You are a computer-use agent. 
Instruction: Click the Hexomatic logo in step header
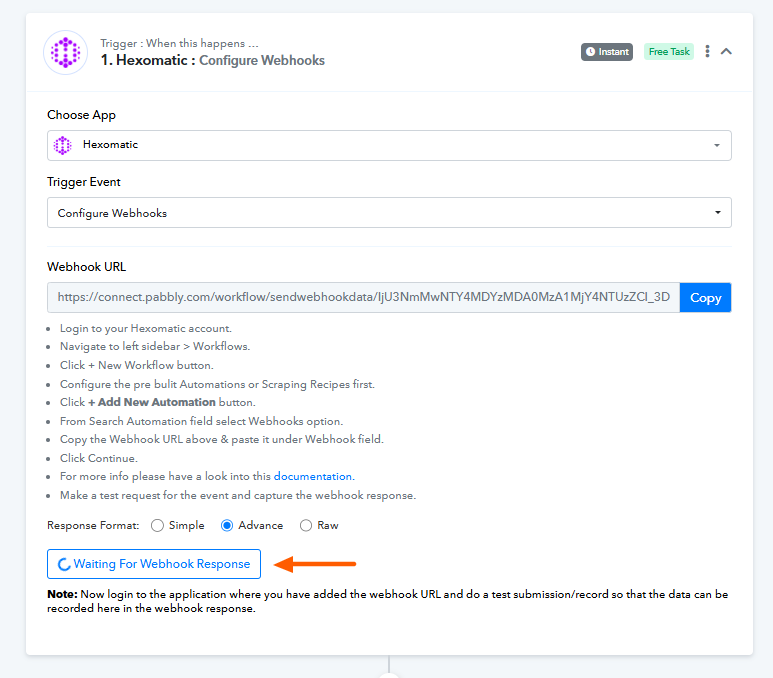pyautogui.click(x=65, y=52)
